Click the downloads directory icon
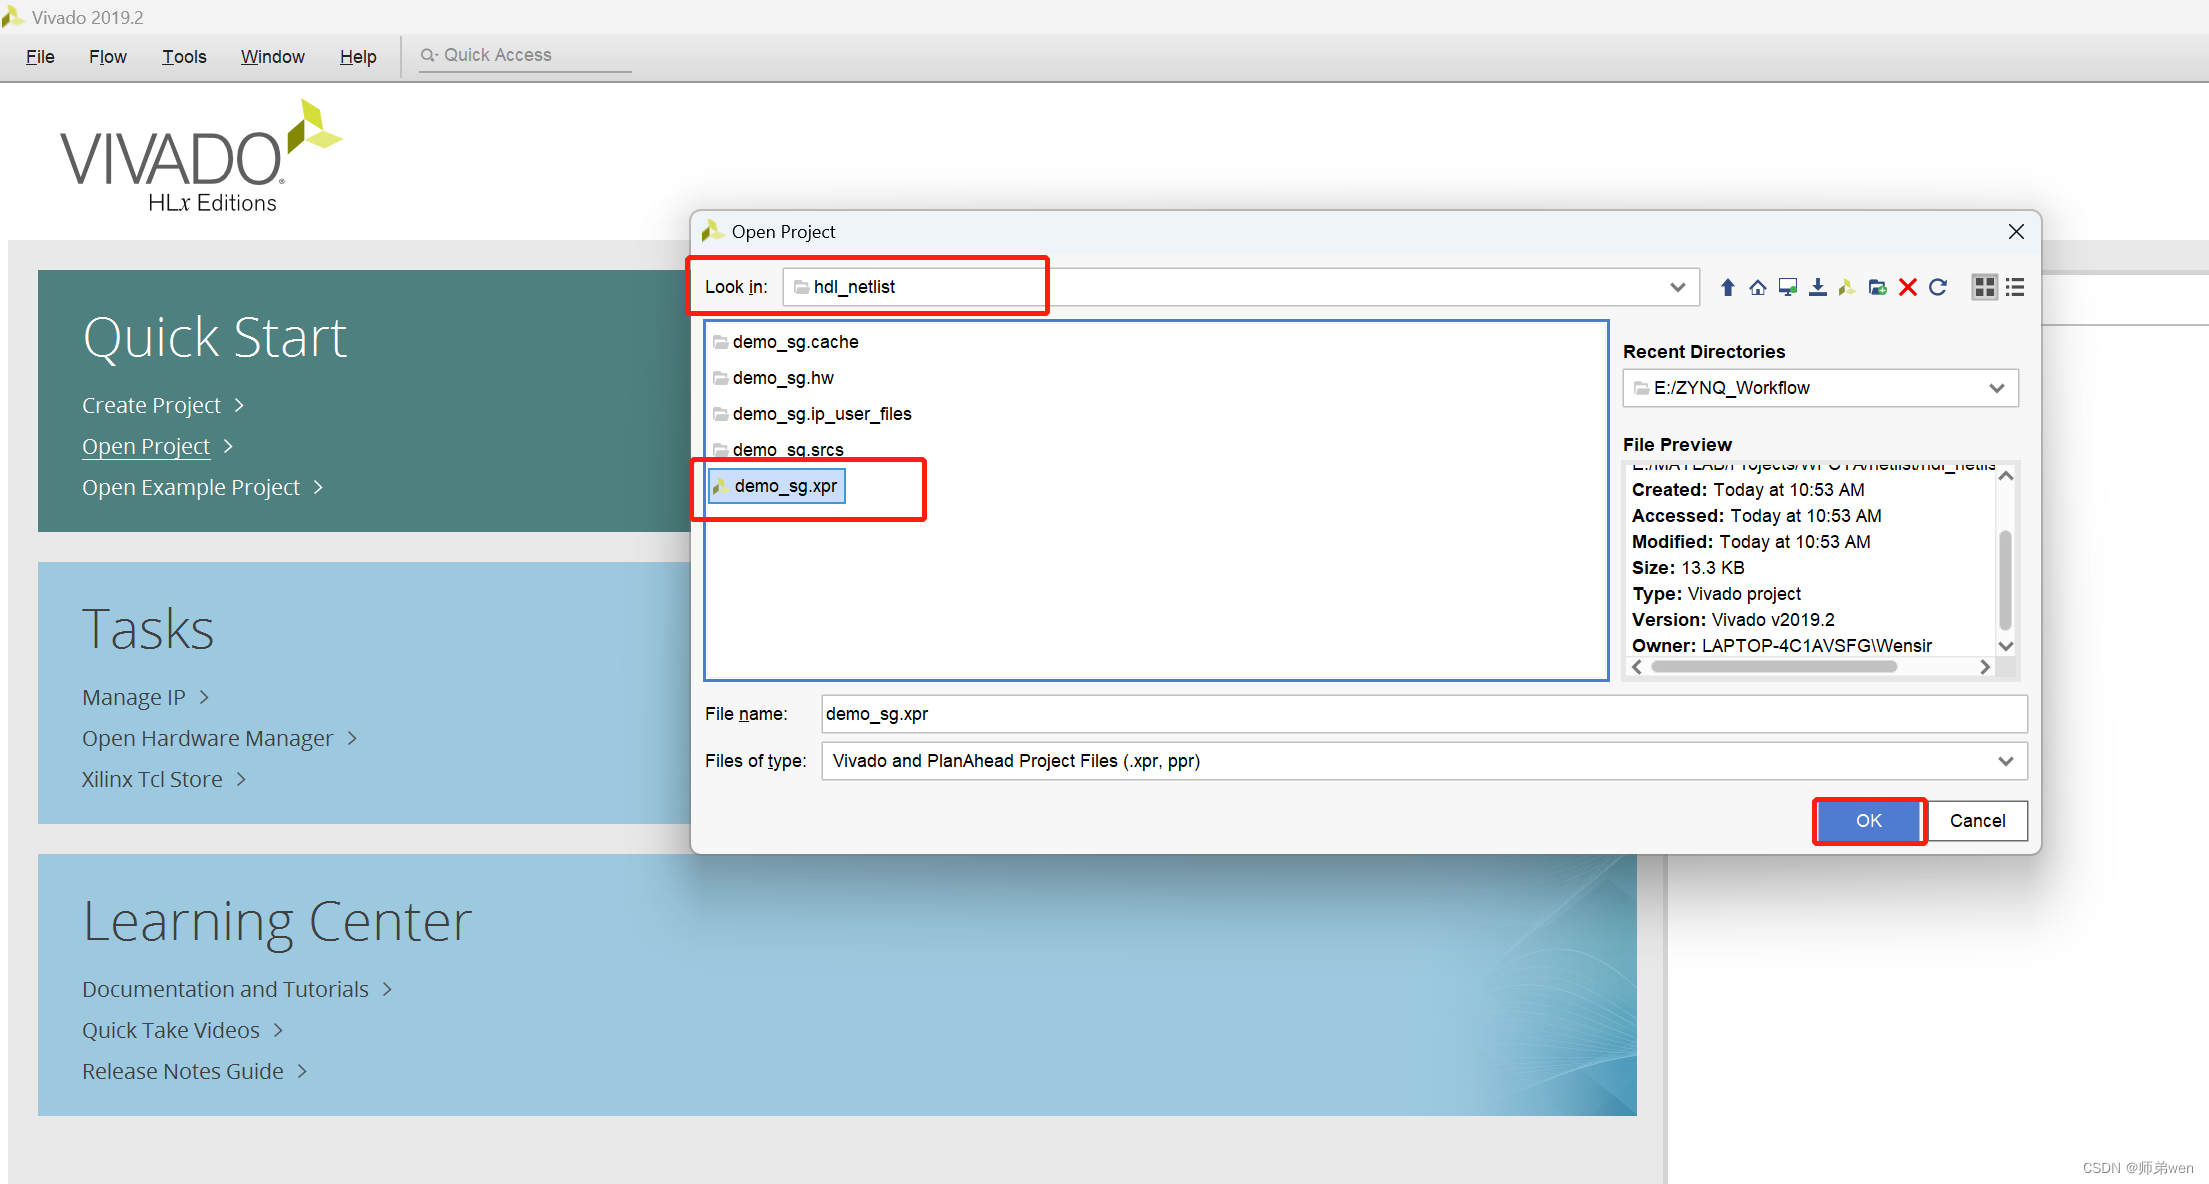The height and width of the screenshot is (1184, 2209). (x=1817, y=287)
